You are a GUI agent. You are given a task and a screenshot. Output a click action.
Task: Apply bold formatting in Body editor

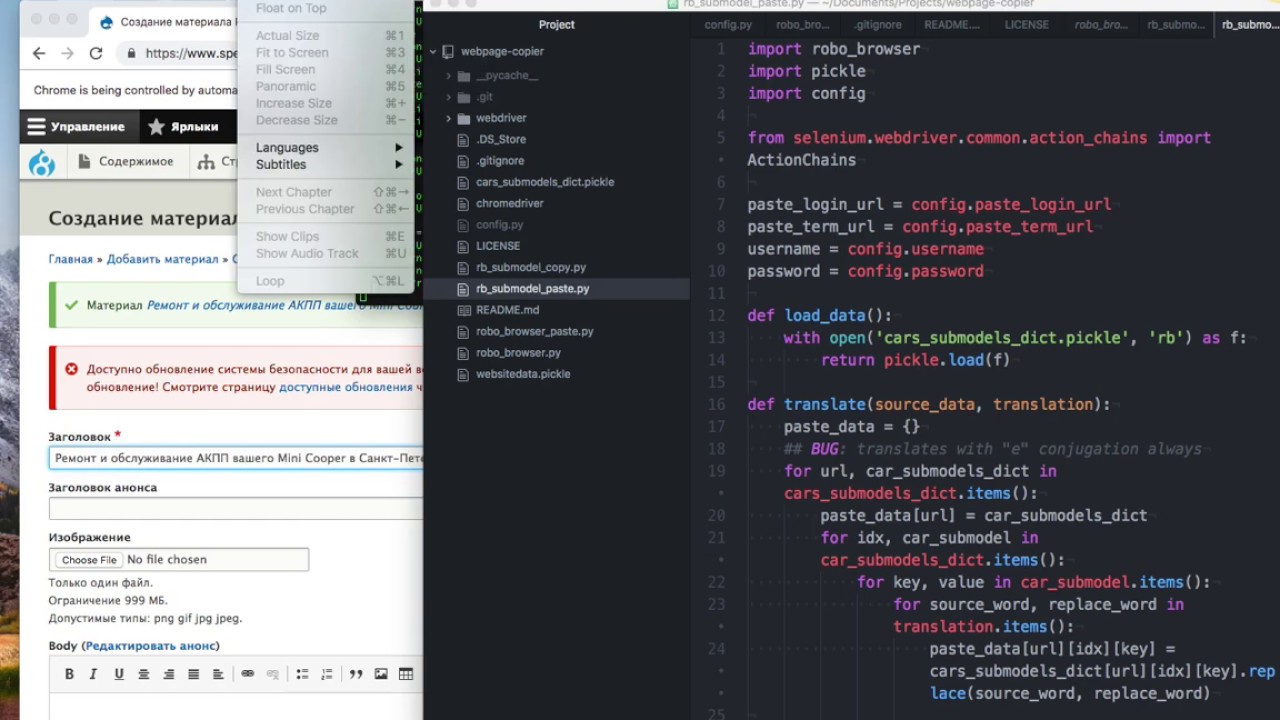[x=69, y=674]
